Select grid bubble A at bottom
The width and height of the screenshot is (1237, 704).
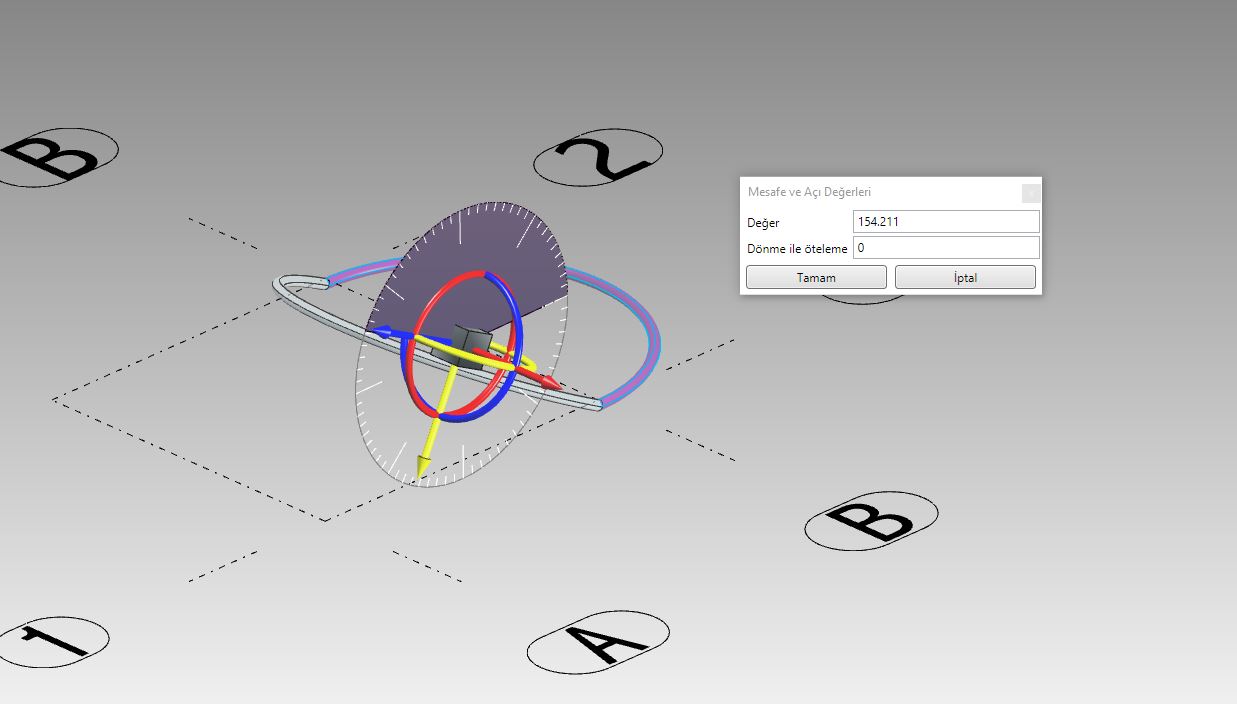click(x=598, y=640)
